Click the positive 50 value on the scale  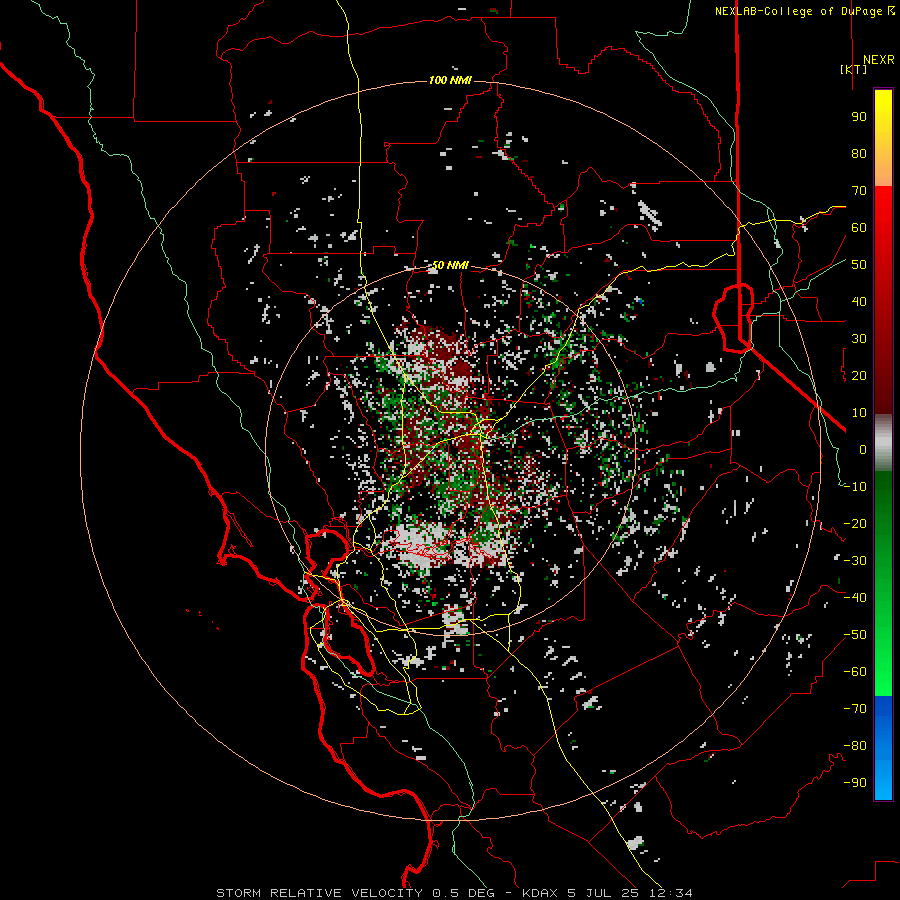pyautogui.click(x=859, y=265)
